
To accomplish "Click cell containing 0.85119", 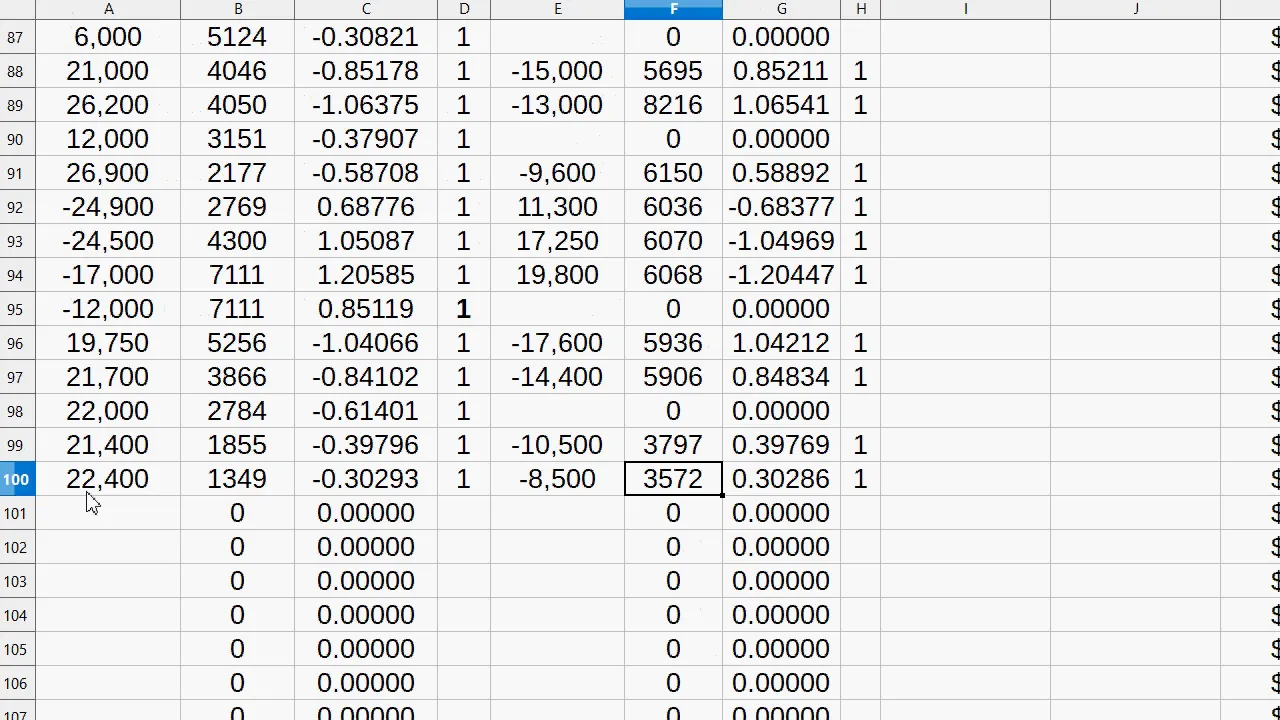I will tap(366, 309).
